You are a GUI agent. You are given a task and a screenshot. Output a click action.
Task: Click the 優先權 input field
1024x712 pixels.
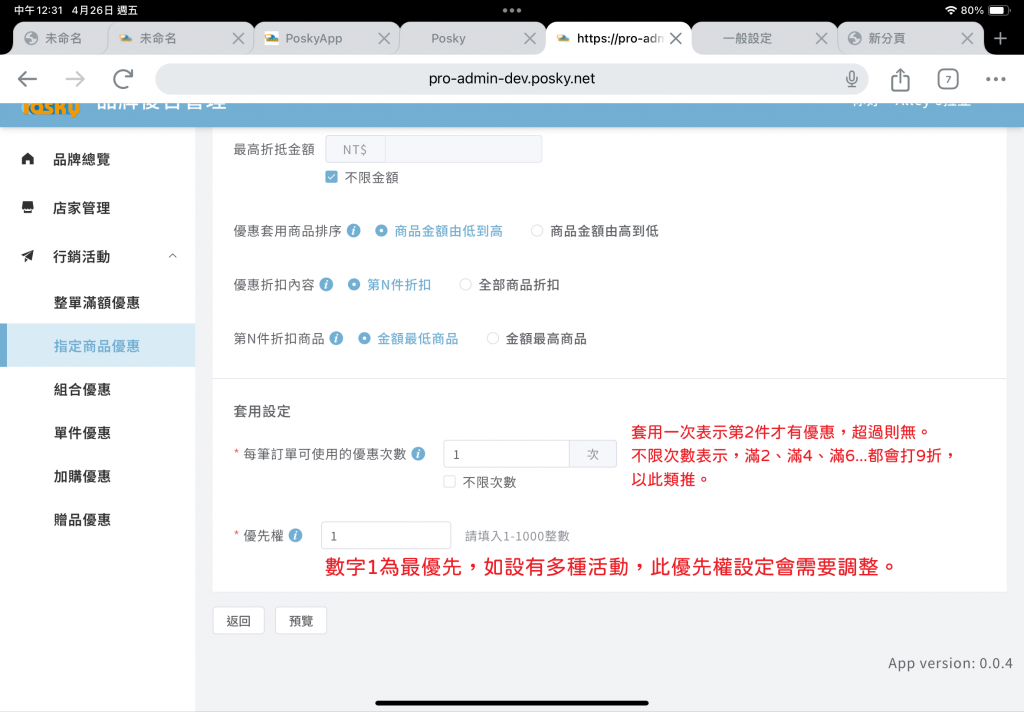click(x=385, y=536)
